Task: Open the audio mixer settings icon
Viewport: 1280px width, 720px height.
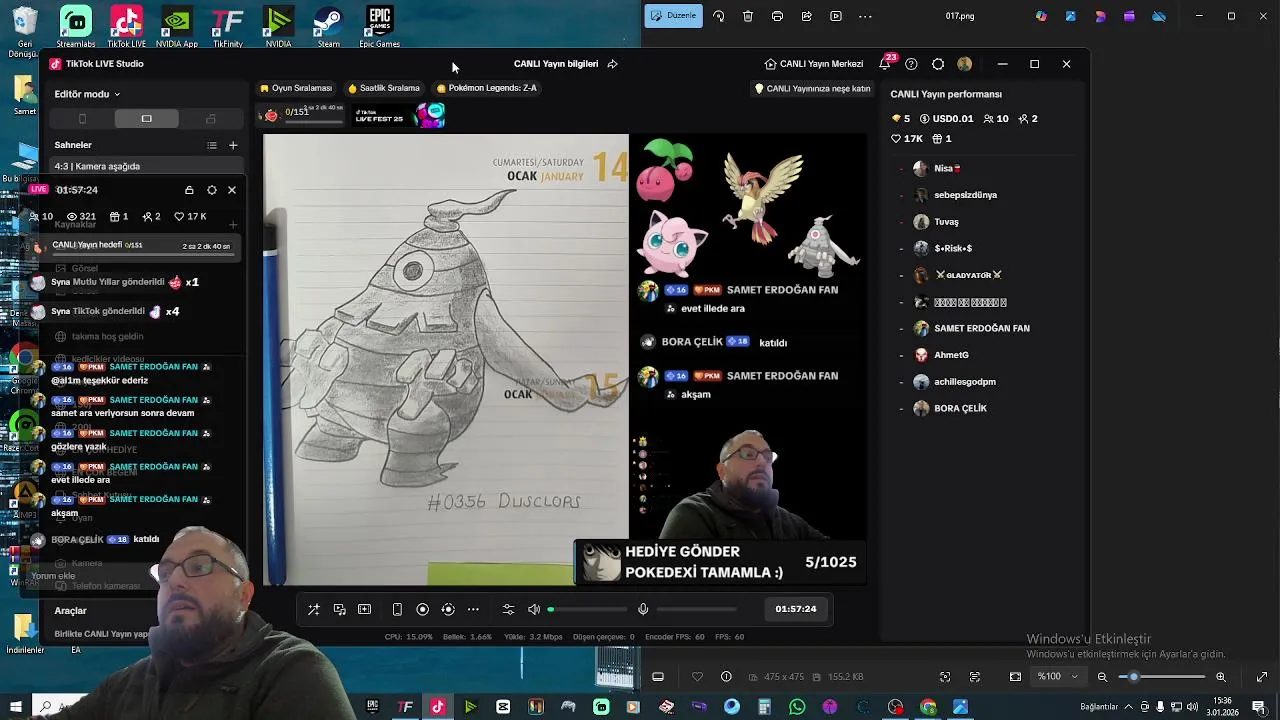Action: tap(508, 609)
